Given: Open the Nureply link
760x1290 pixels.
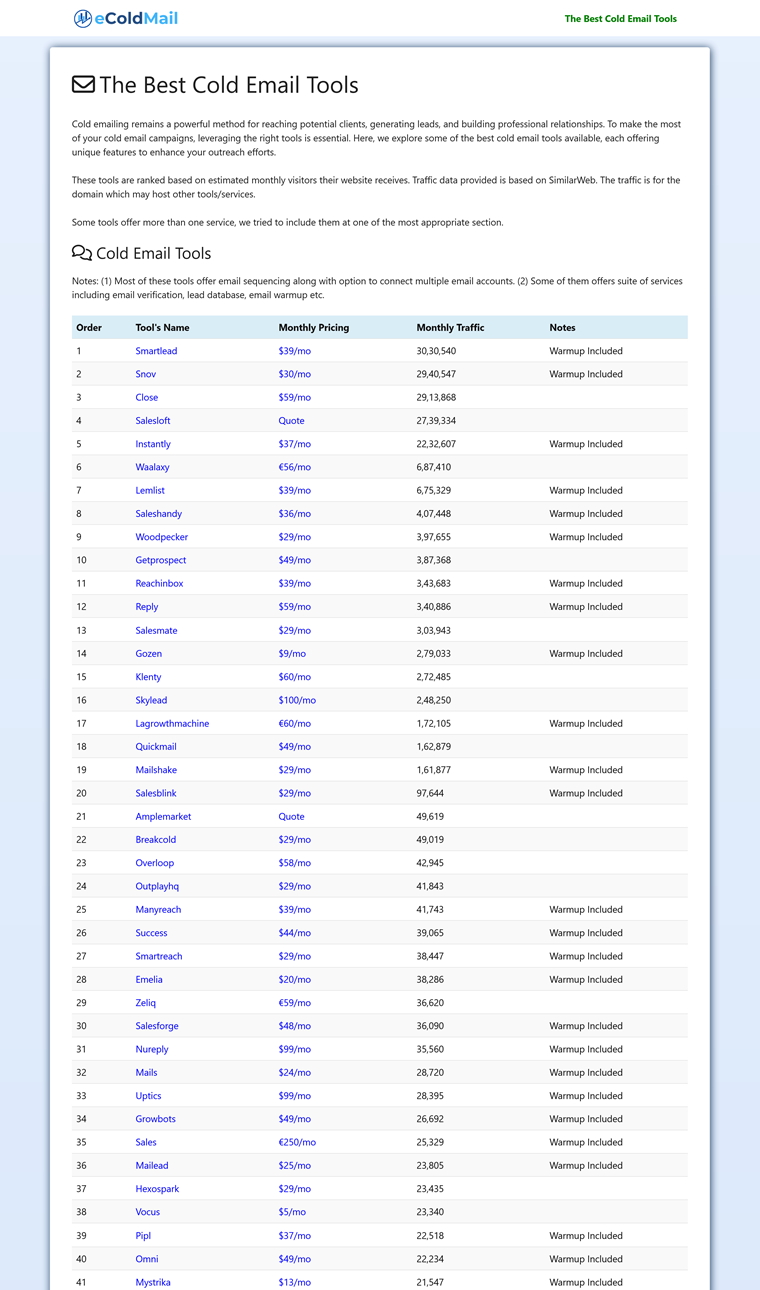Looking at the screenshot, I should pos(152,1049).
